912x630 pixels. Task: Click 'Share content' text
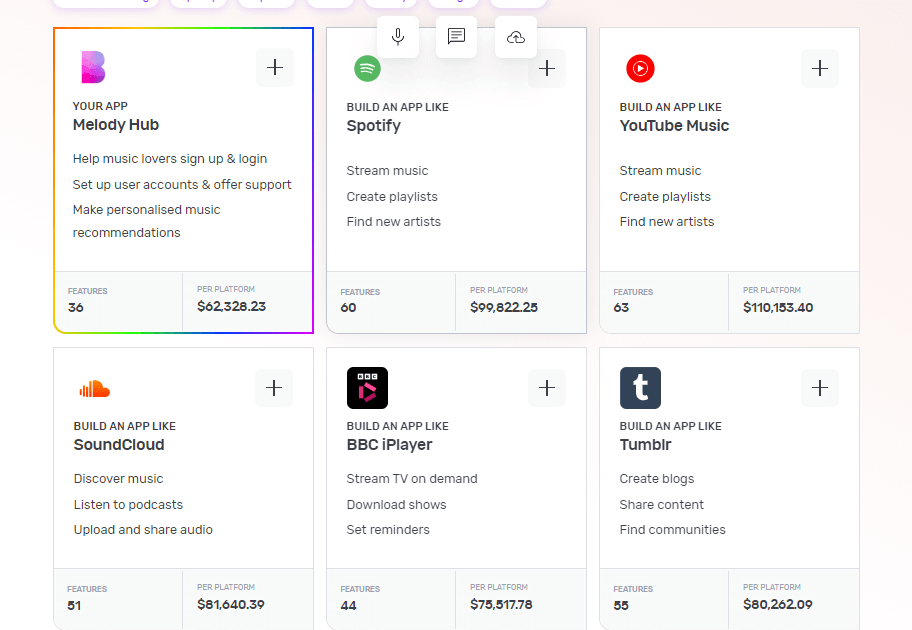pos(661,504)
